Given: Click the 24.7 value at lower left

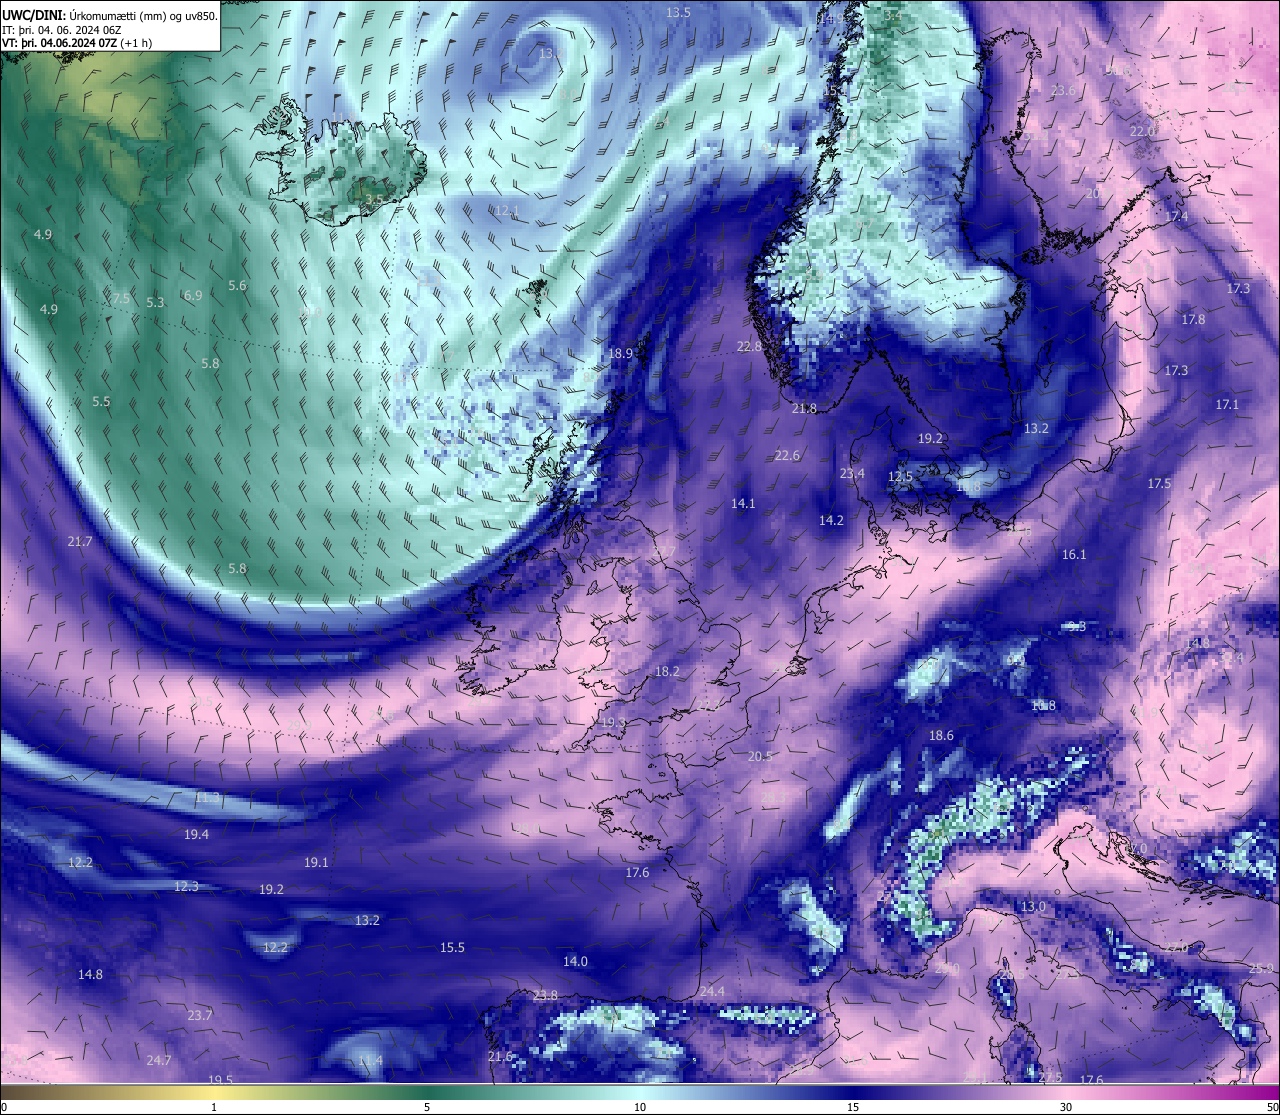Looking at the screenshot, I should tap(159, 1060).
